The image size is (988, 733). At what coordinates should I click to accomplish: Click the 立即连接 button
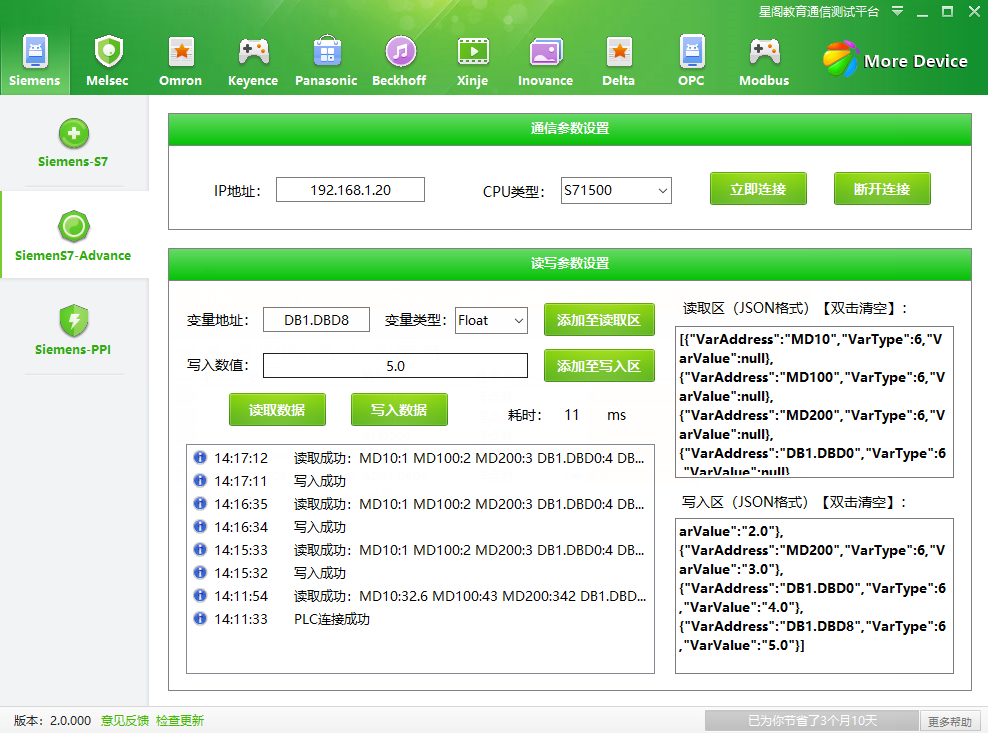click(x=758, y=188)
